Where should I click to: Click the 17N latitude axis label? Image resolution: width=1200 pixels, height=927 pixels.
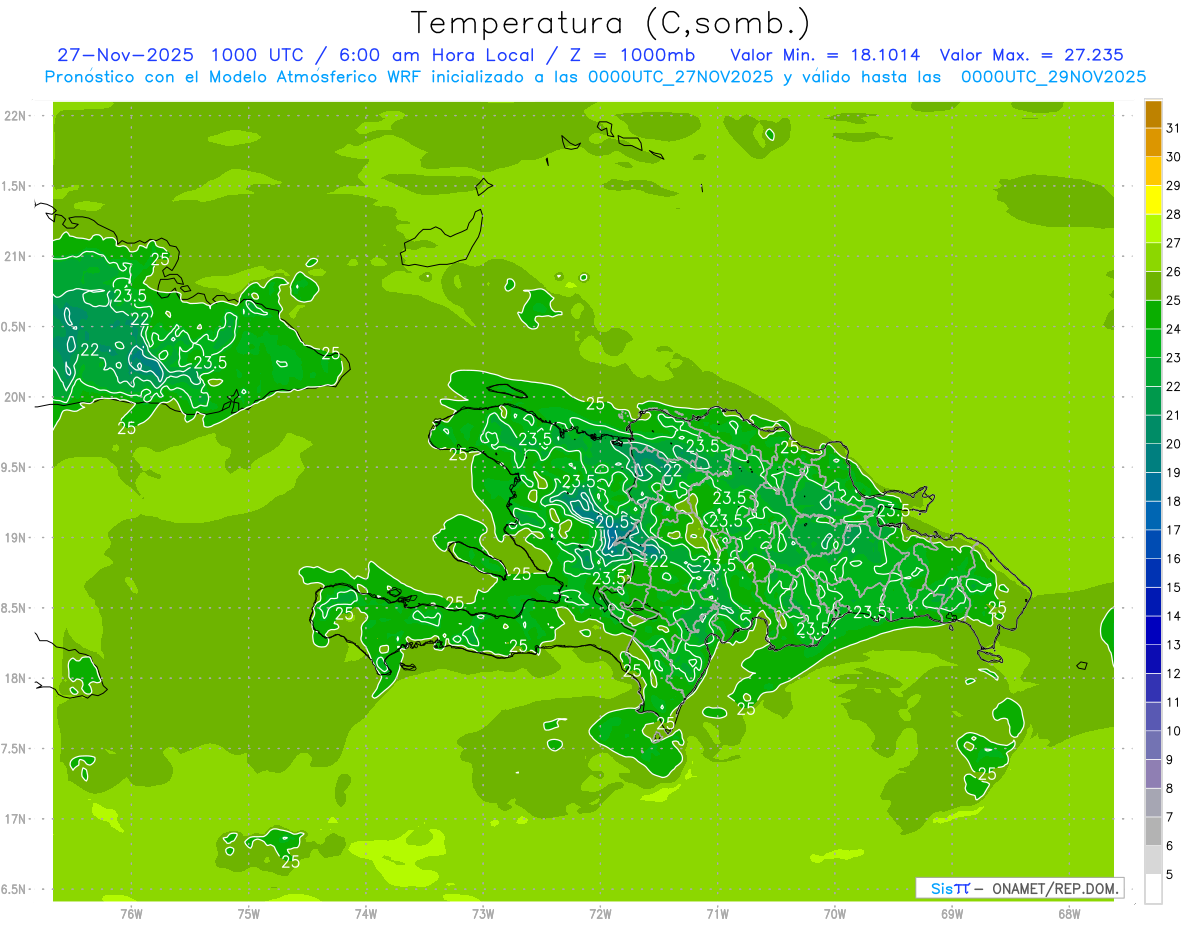(x=16, y=819)
